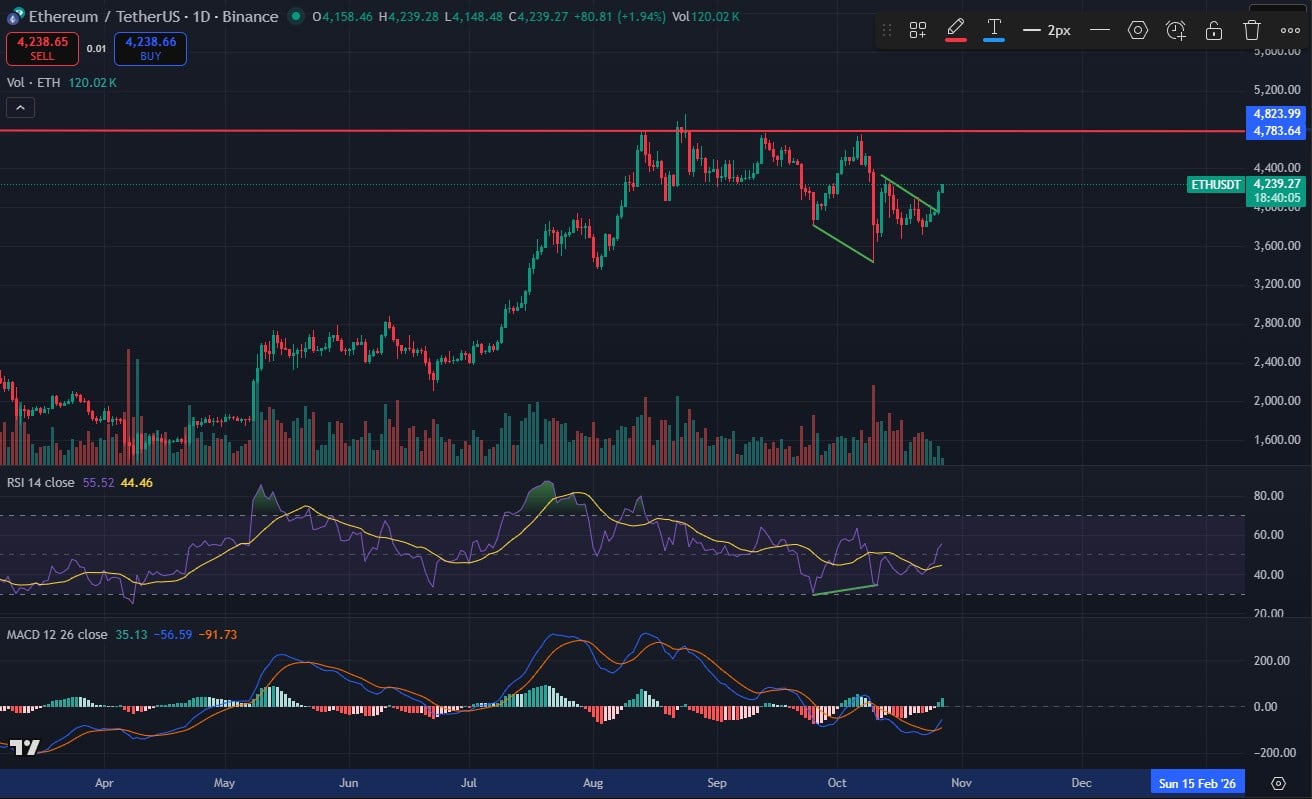Add an alert with alarm clock icon
The height and width of the screenshot is (799, 1312).
pyautogui.click(x=1176, y=30)
